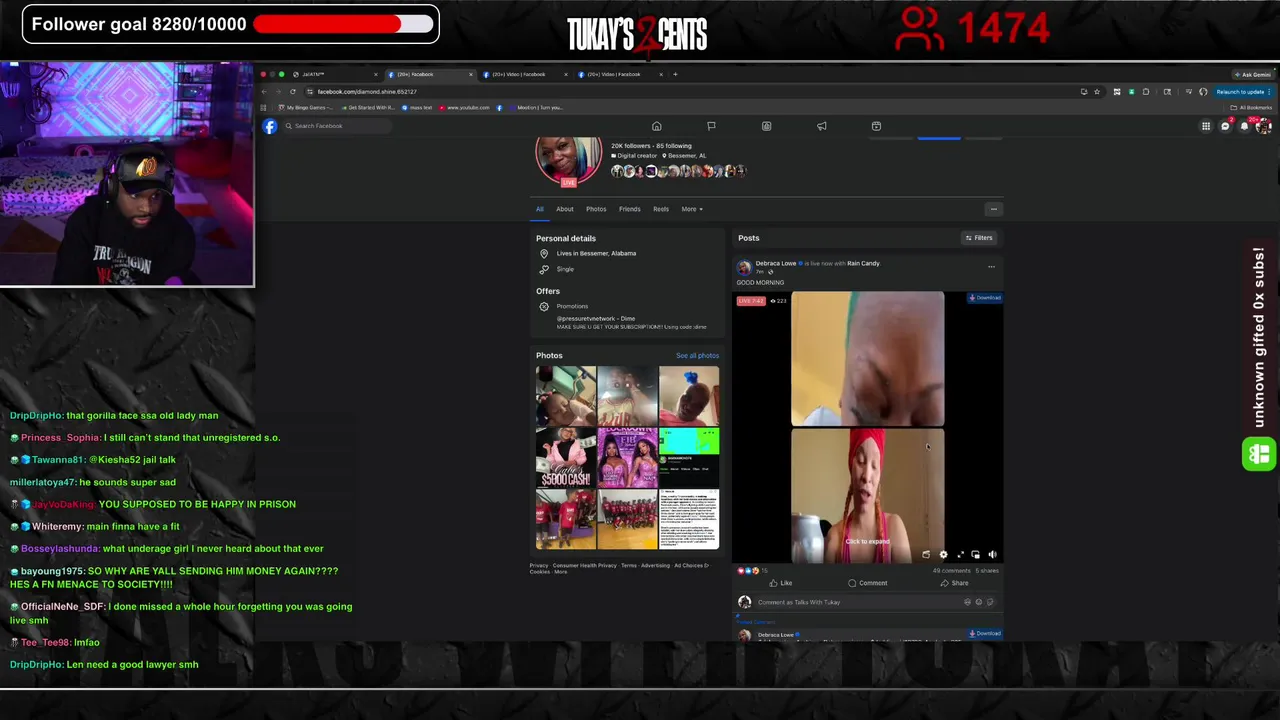The width and height of the screenshot is (1280, 720).
Task: Switch to the Reels profile tab
Action: click(661, 209)
